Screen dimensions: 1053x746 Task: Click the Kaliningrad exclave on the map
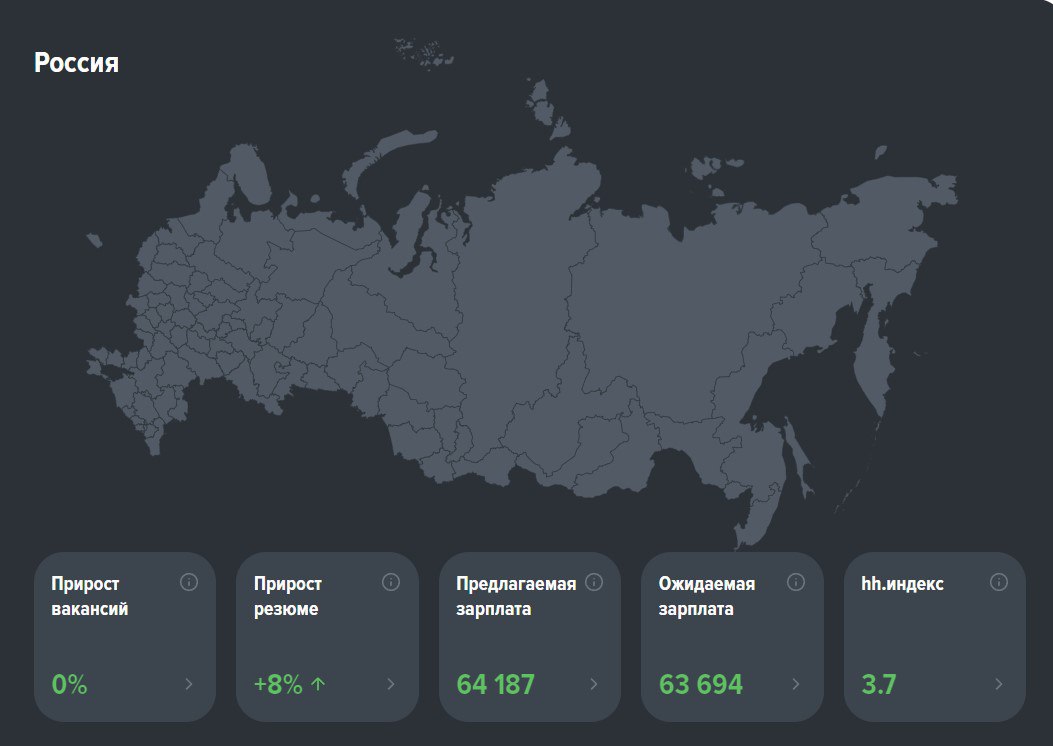[94, 240]
